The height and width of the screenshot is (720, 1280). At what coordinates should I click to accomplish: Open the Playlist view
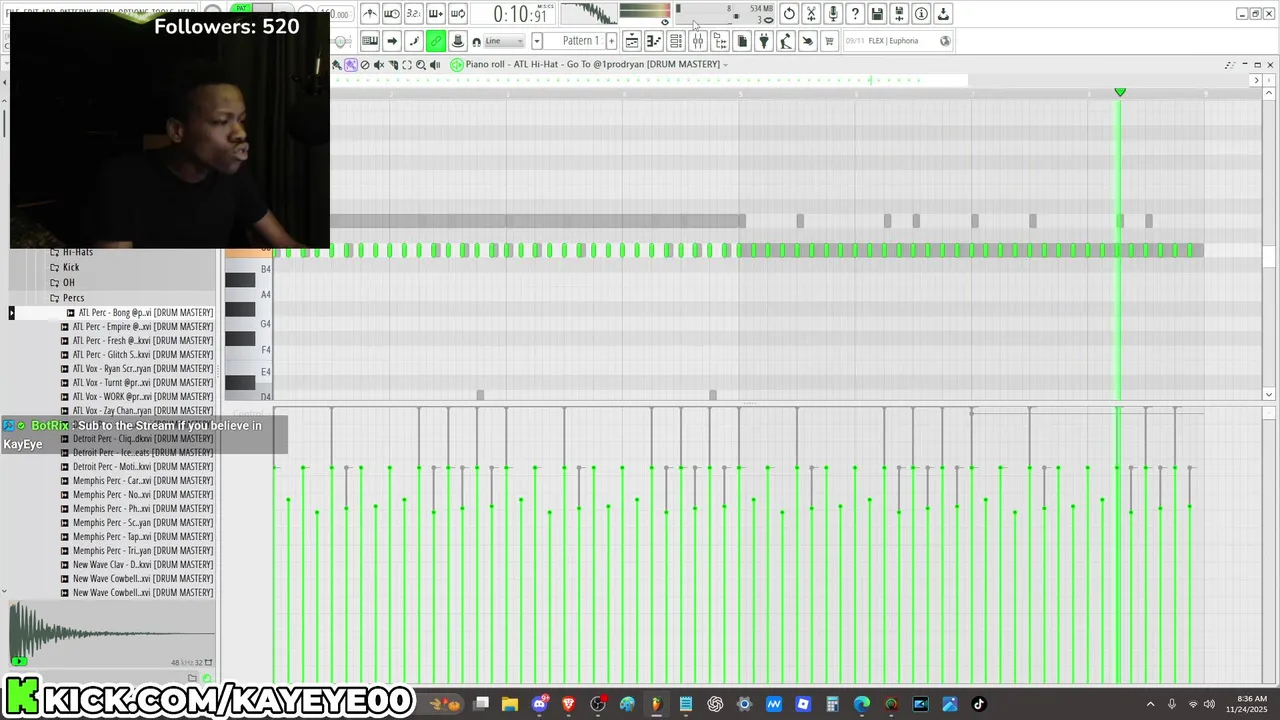(x=632, y=41)
